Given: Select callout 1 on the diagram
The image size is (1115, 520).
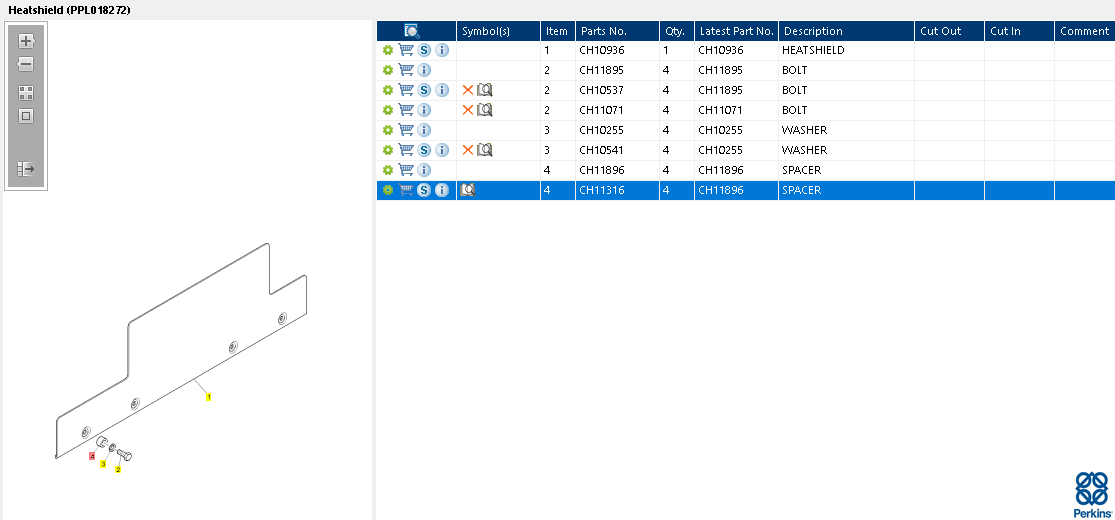Looking at the screenshot, I should pyautogui.click(x=208, y=397).
